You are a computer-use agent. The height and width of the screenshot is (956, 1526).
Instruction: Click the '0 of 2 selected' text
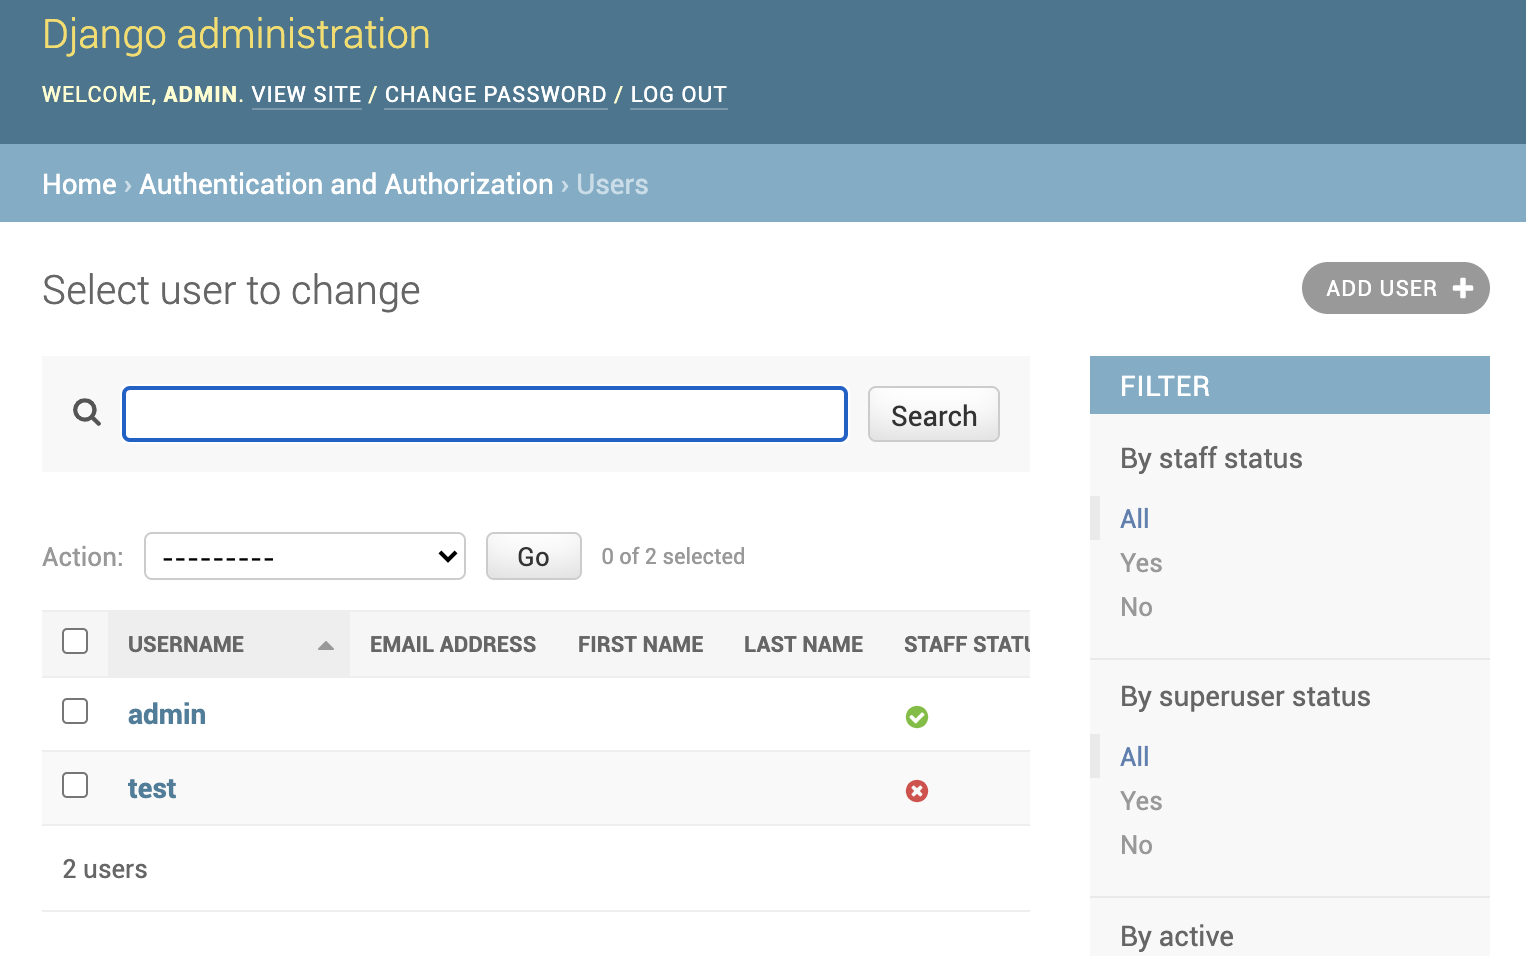pos(673,556)
